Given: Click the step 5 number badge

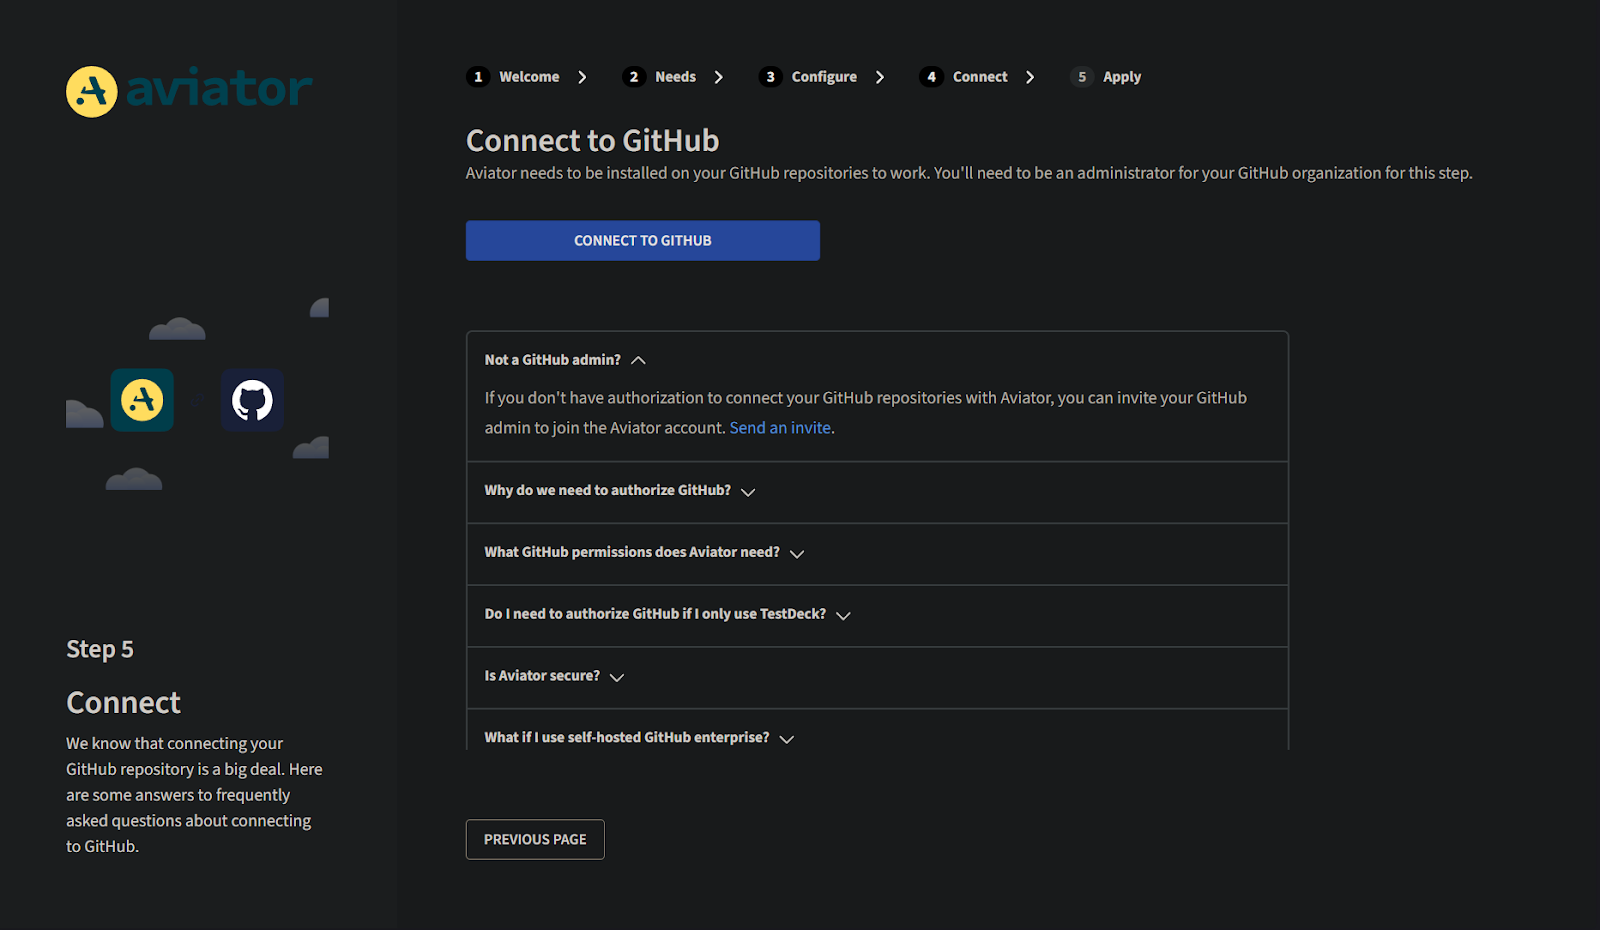Looking at the screenshot, I should point(1082,77).
